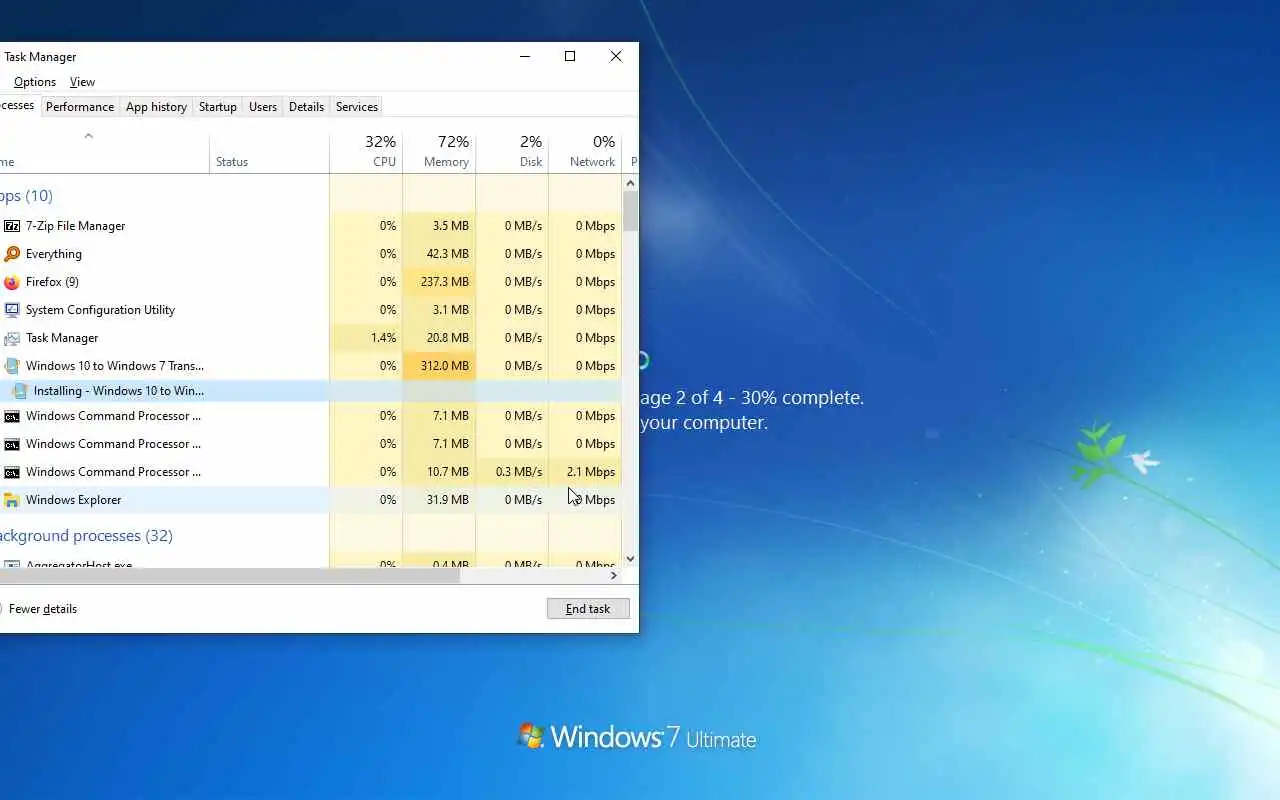Open the Options menu
The height and width of the screenshot is (800, 1280).
point(35,82)
